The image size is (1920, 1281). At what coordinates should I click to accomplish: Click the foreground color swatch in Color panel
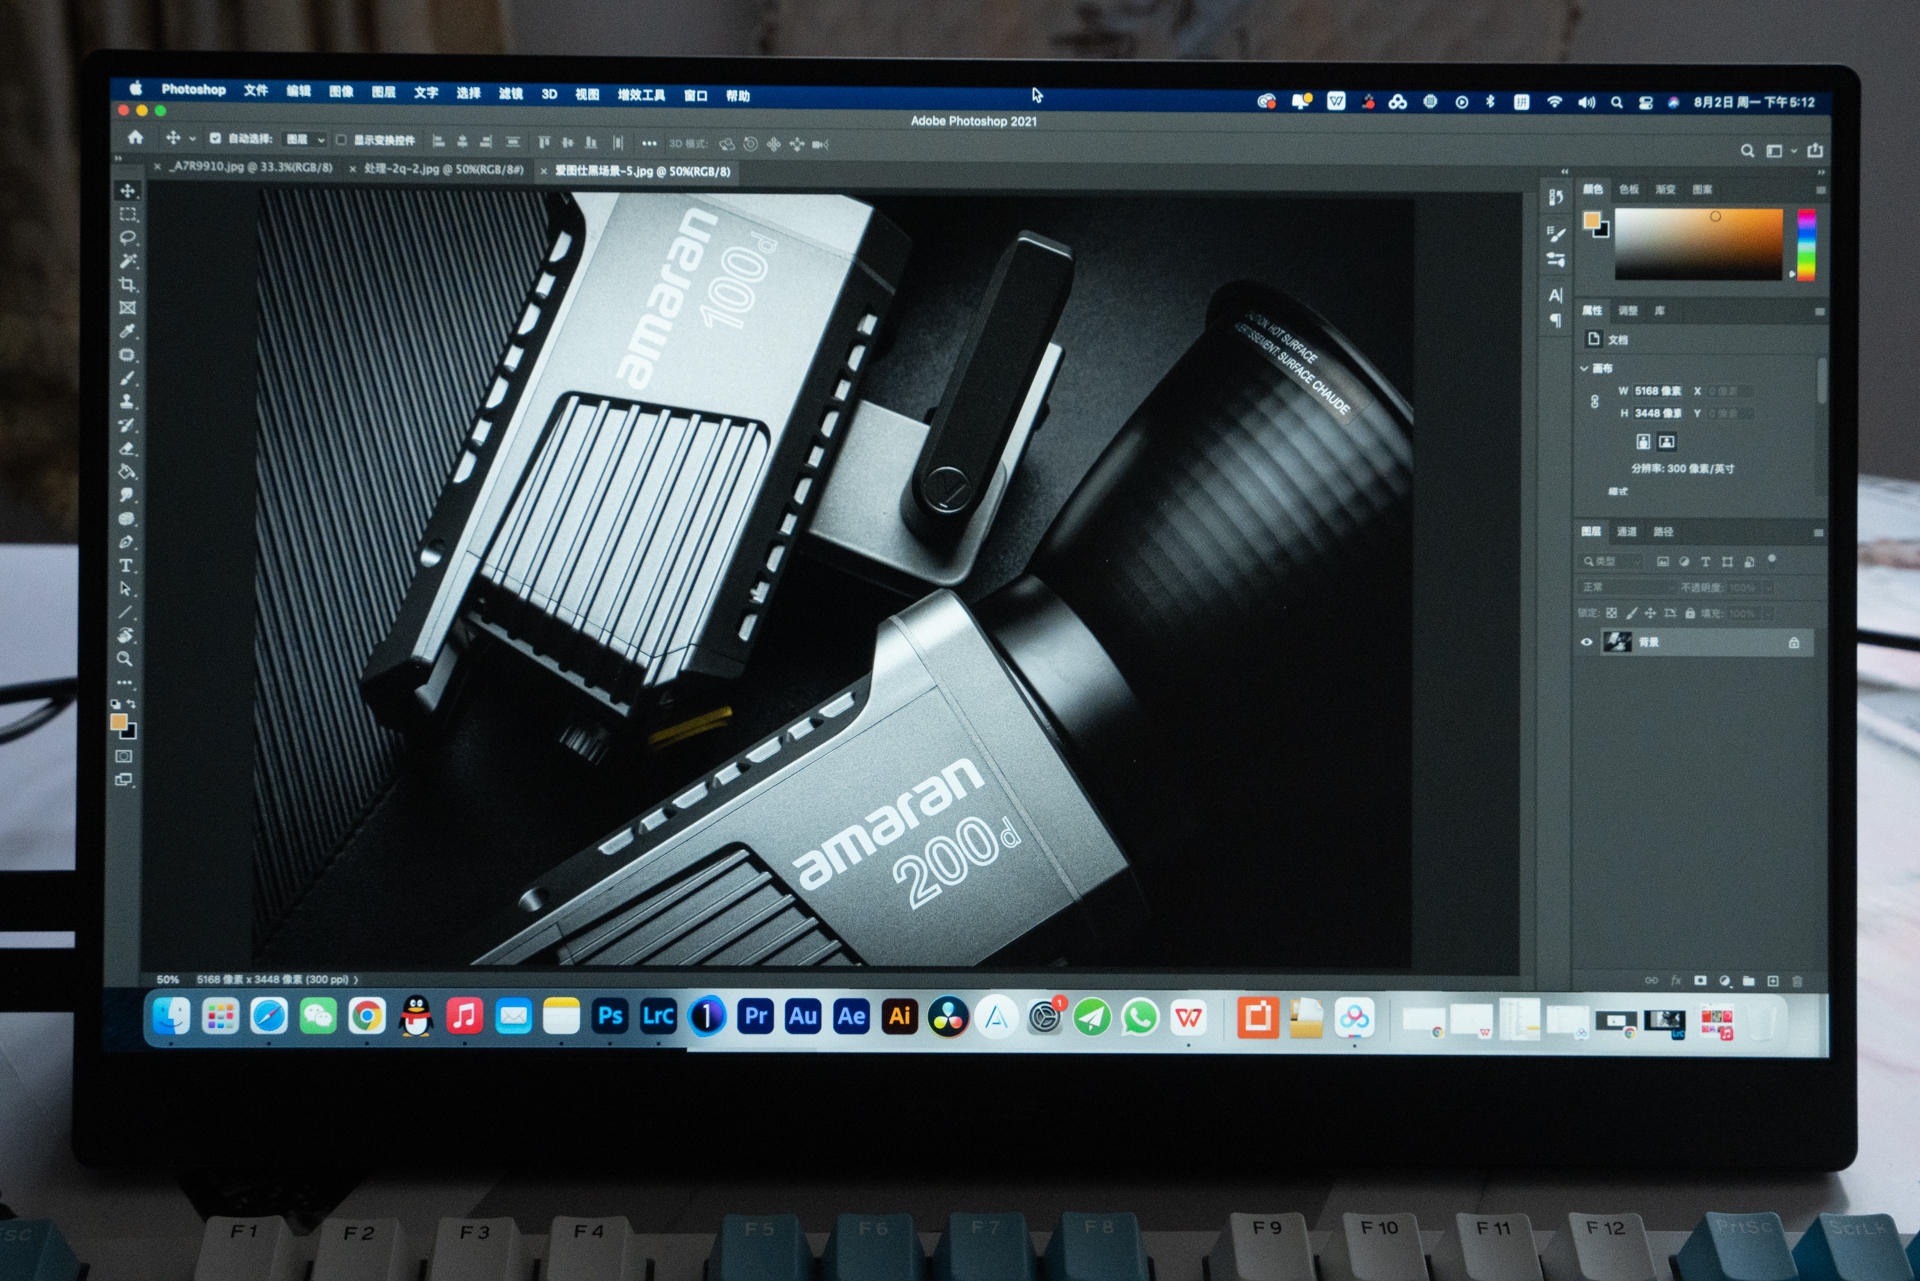click(x=1591, y=220)
